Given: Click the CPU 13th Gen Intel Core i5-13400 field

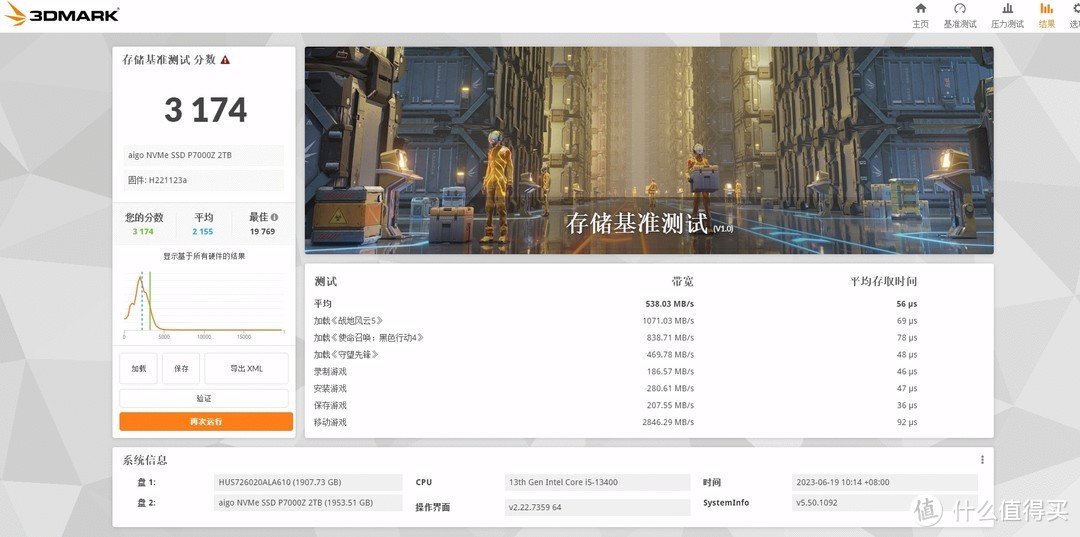Looking at the screenshot, I should pos(597,482).
